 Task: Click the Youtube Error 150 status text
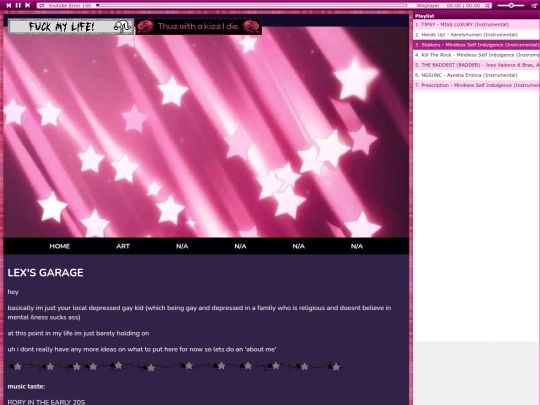coord(70,6)
